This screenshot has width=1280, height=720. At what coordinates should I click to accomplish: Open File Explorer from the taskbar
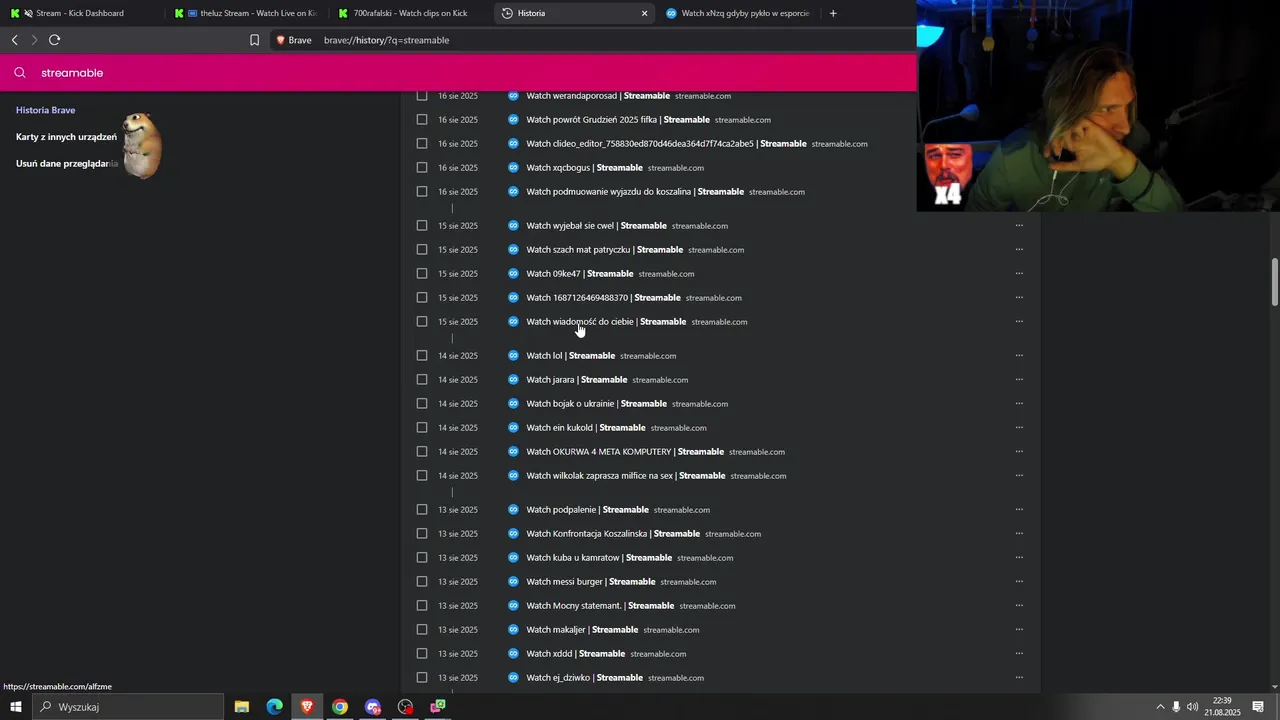point(242,707)
